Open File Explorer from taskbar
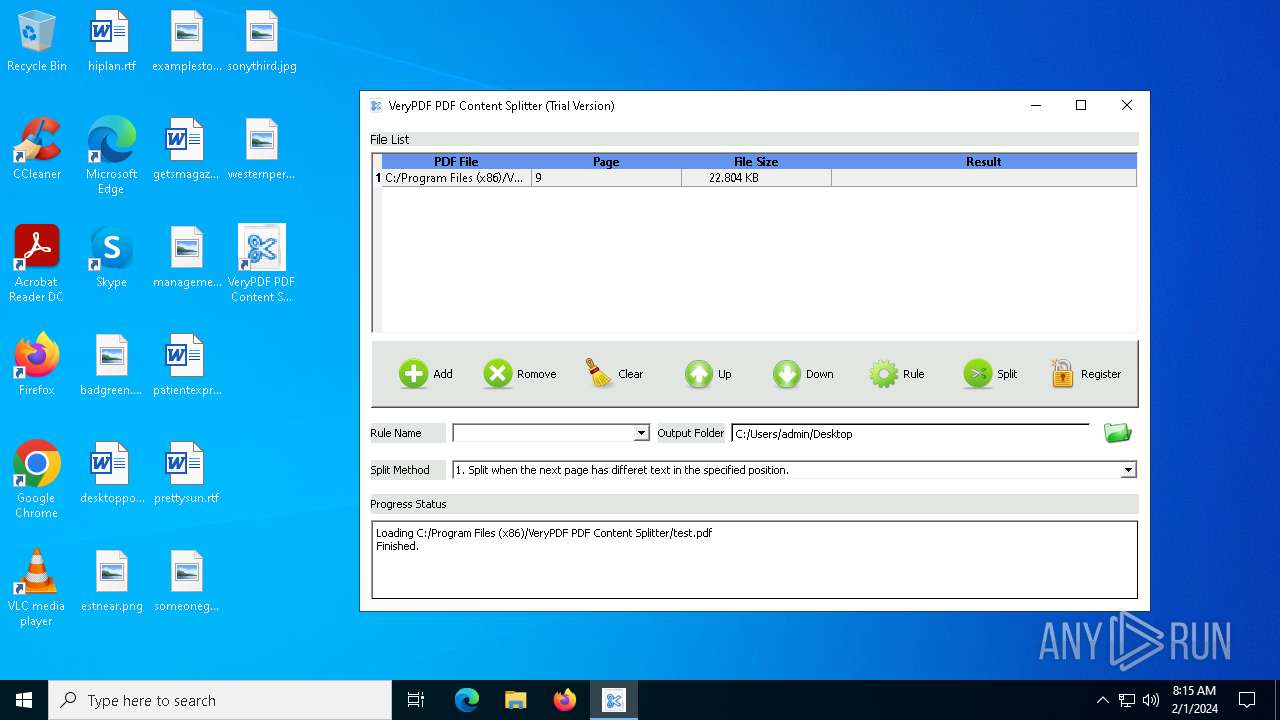Image resolution: width=1280 pixels, height=720 pixels. pos(515,700)
